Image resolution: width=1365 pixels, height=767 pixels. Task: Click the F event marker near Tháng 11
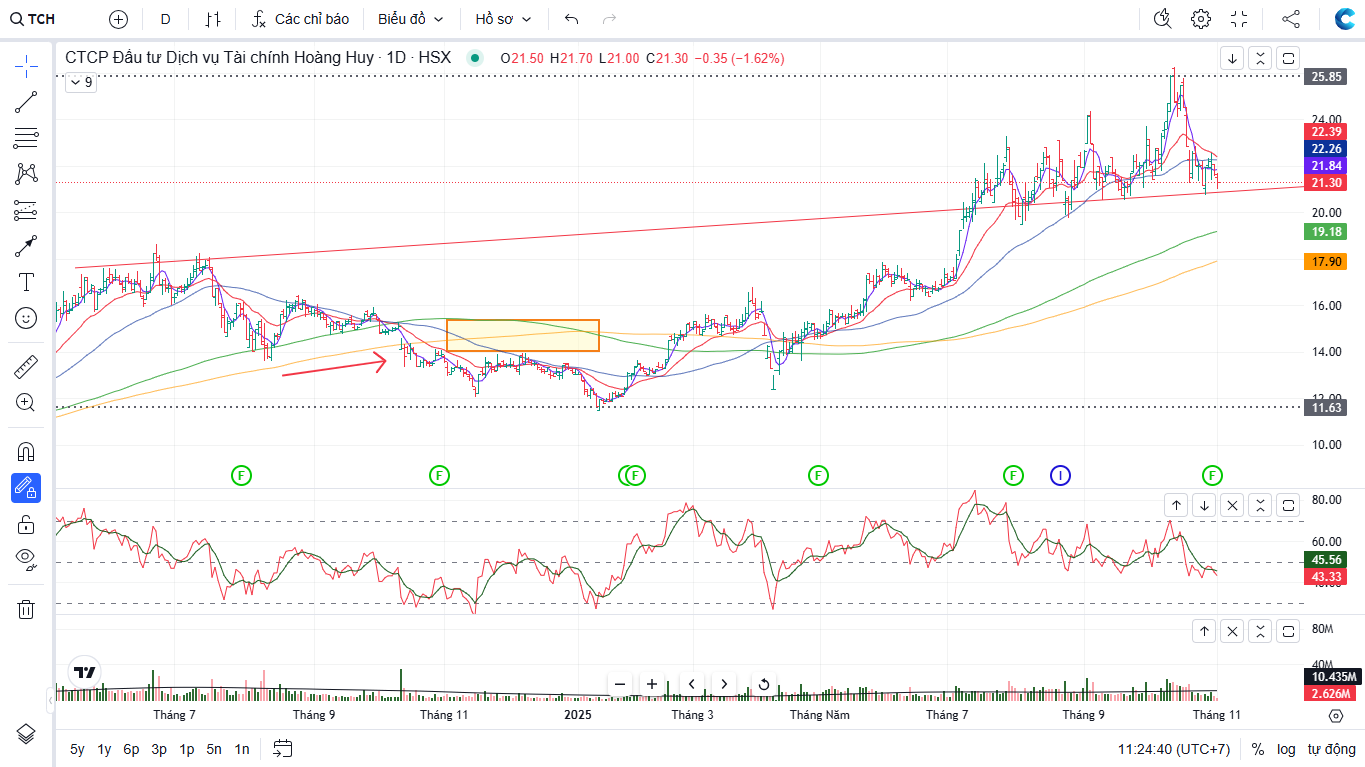click(439, 475)
